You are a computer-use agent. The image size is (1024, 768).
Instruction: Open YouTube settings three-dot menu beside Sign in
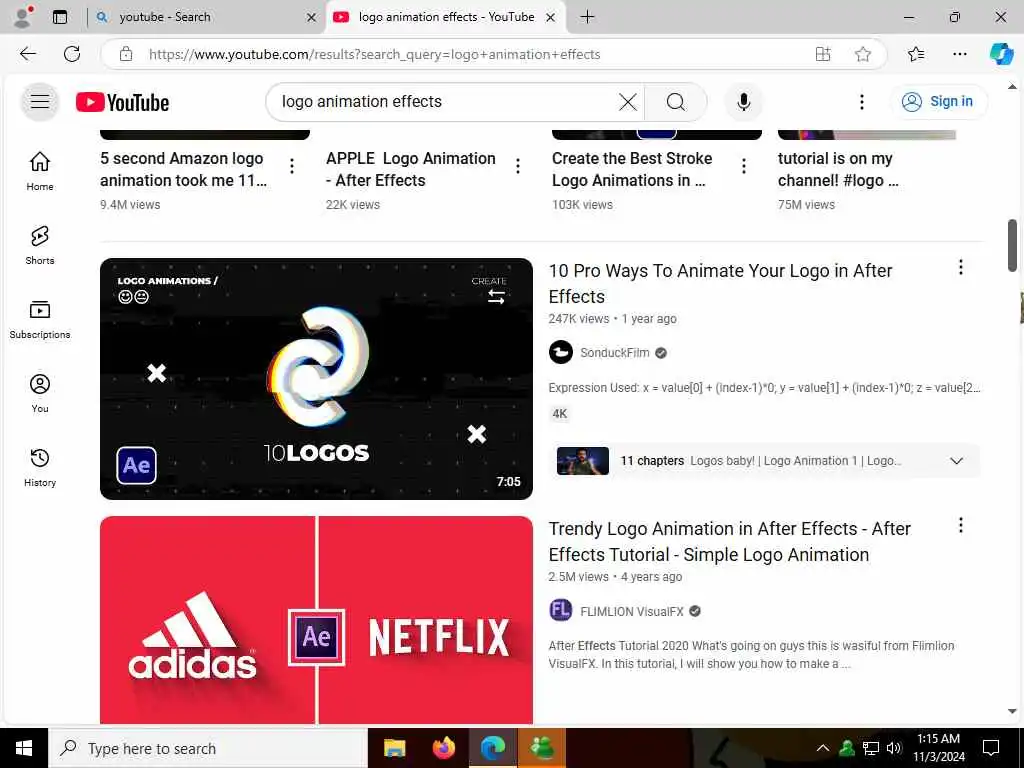pyautogui.click(x=862, y=102)
